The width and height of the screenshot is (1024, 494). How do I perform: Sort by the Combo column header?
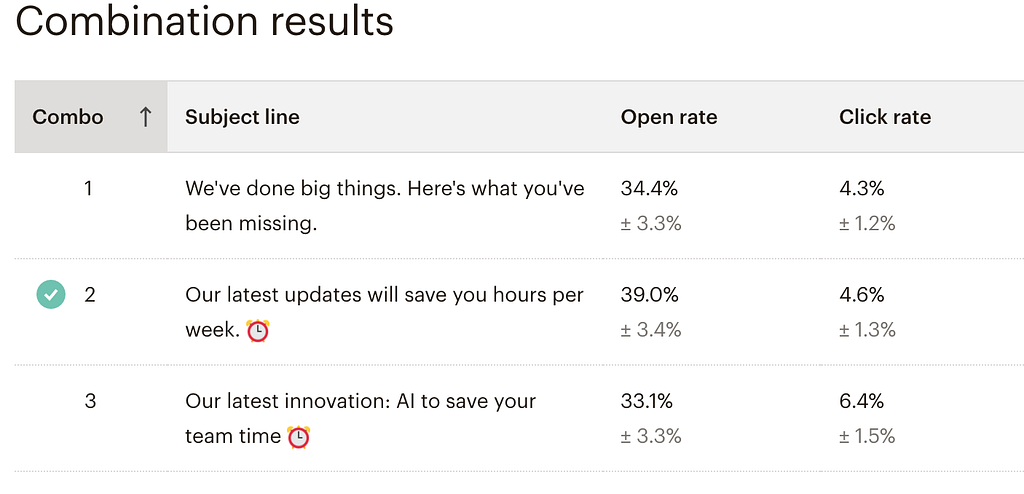68,117
